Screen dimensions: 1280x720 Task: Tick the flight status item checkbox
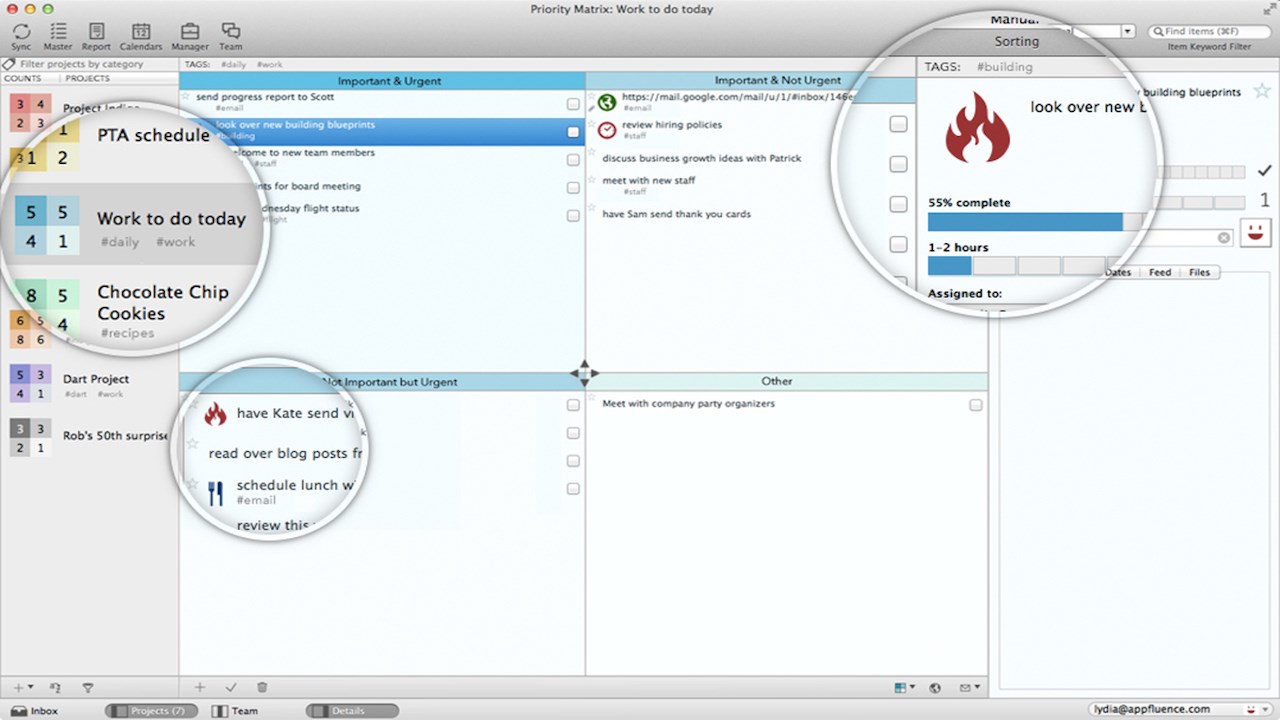573,216
